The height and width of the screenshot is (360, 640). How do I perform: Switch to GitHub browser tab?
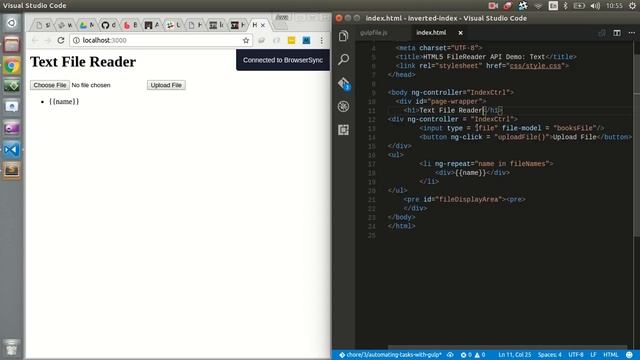(108, 25)
